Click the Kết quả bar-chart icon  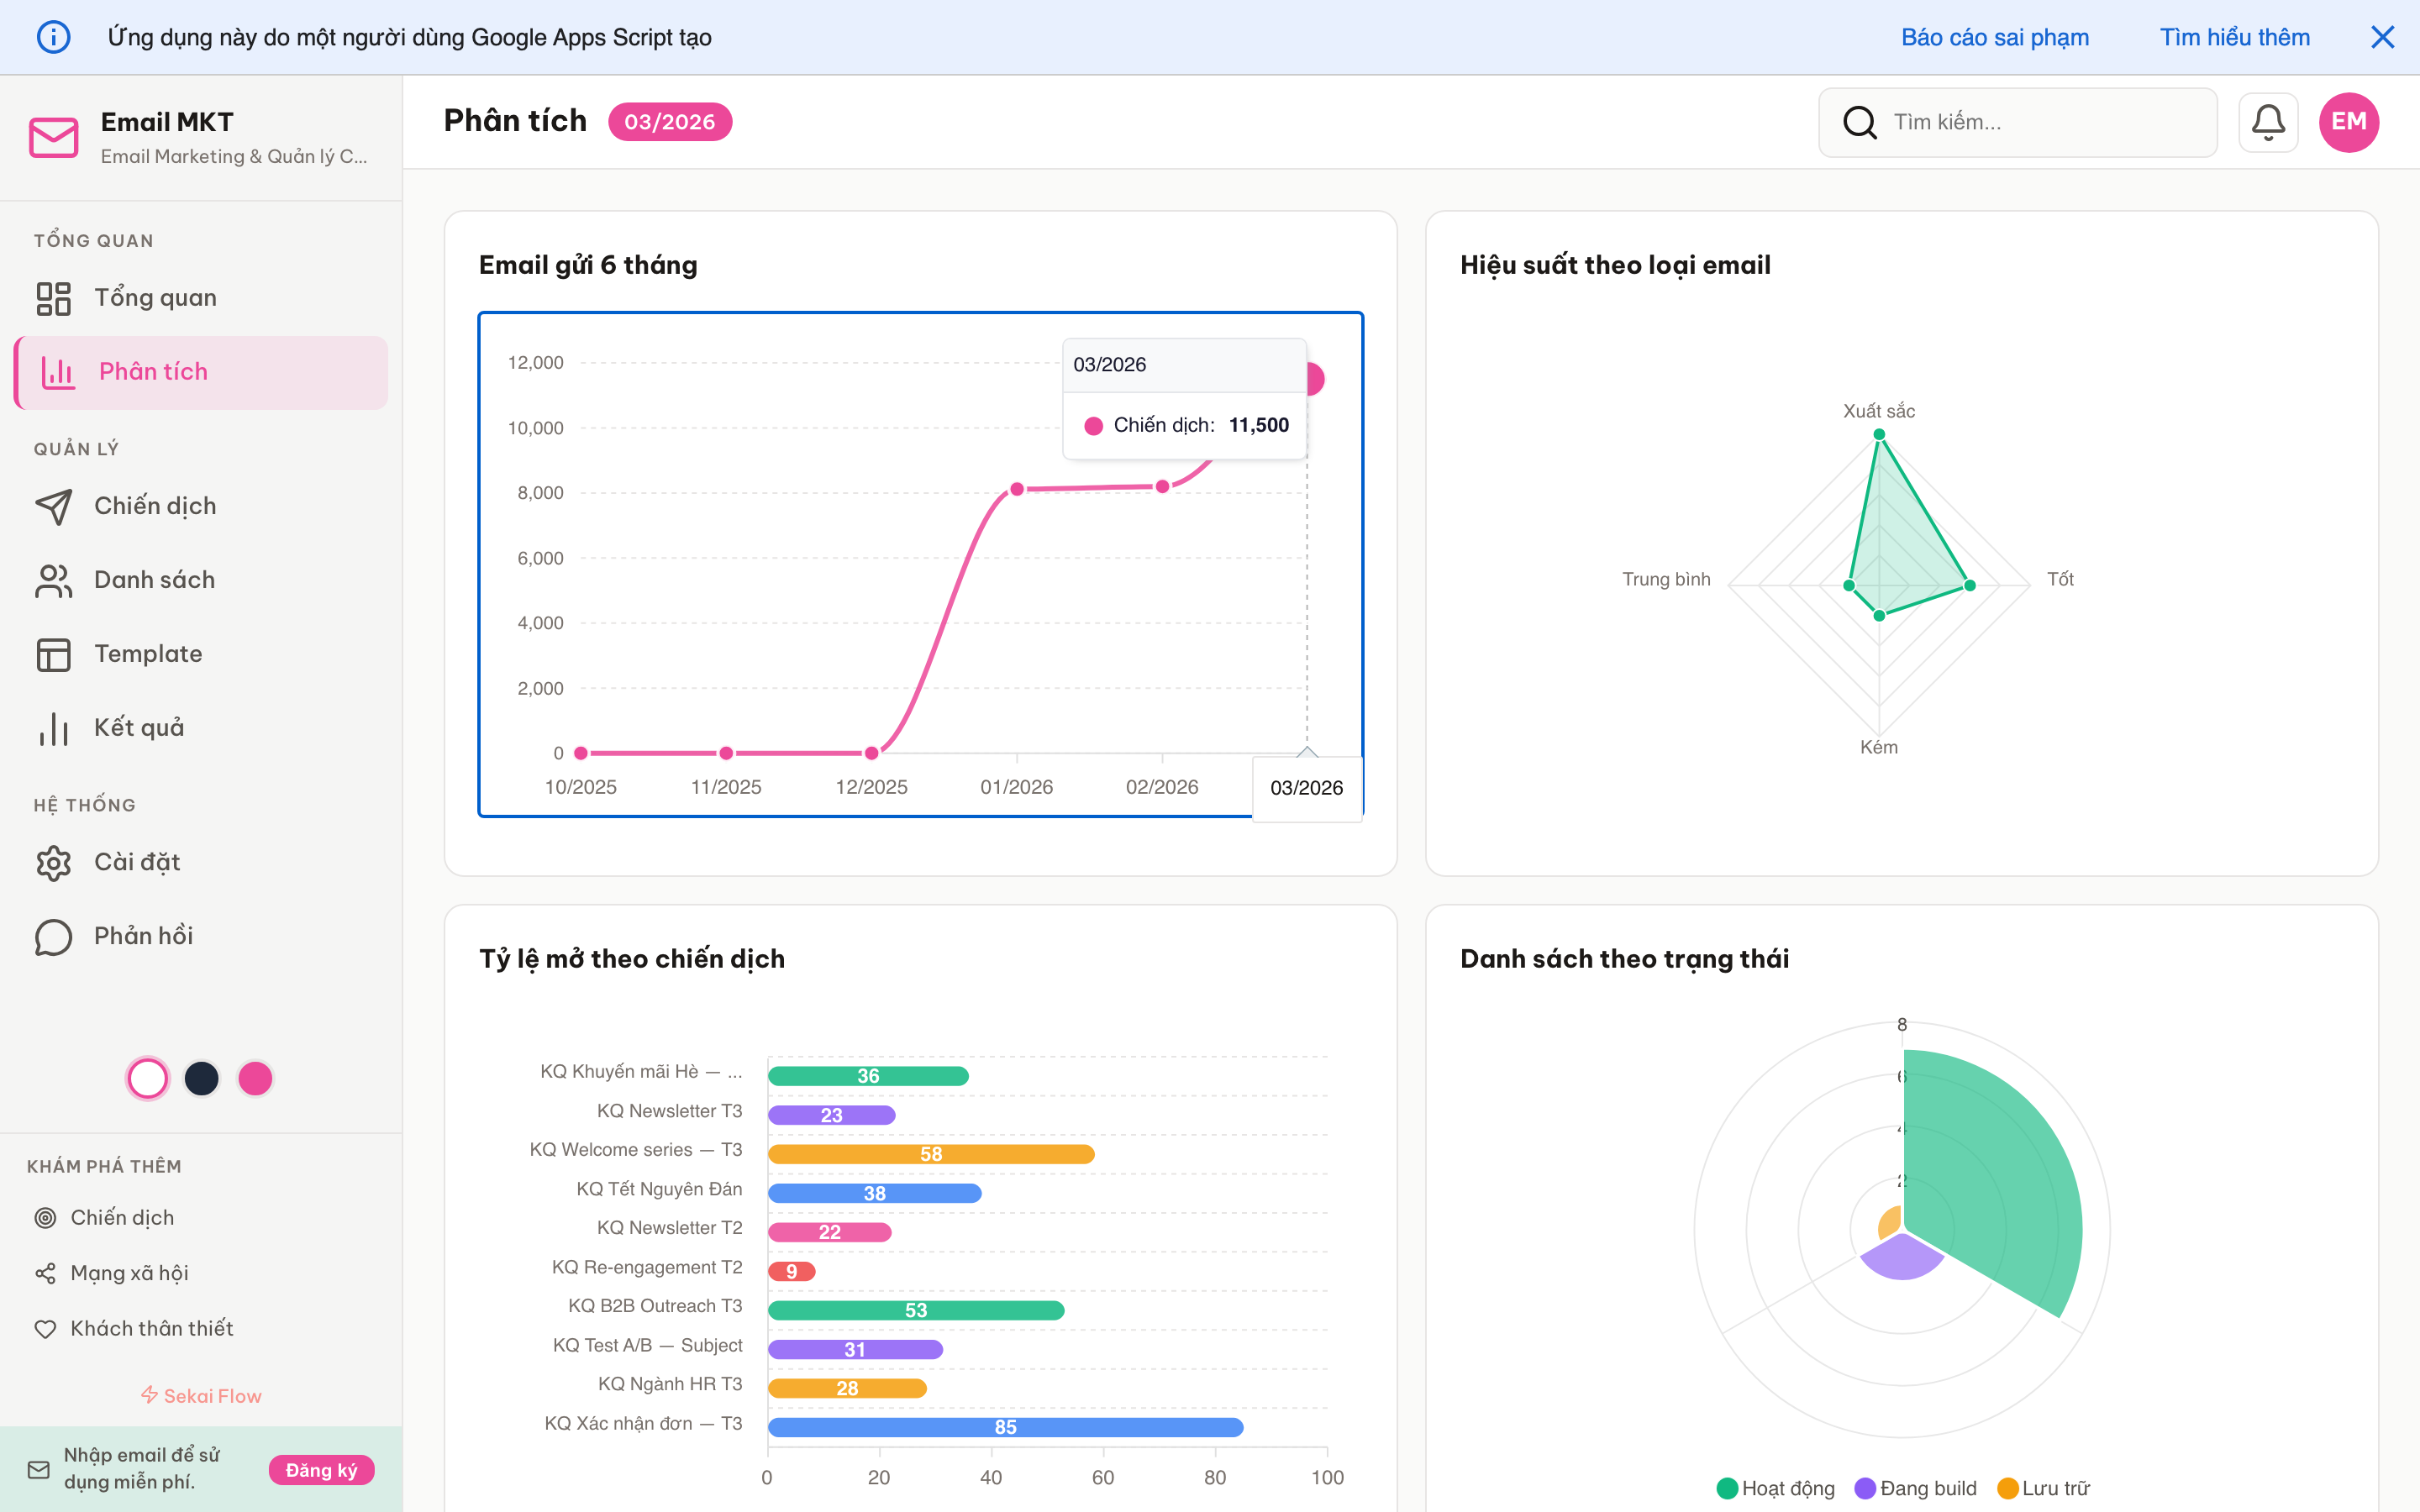click(x=52, y=728)
